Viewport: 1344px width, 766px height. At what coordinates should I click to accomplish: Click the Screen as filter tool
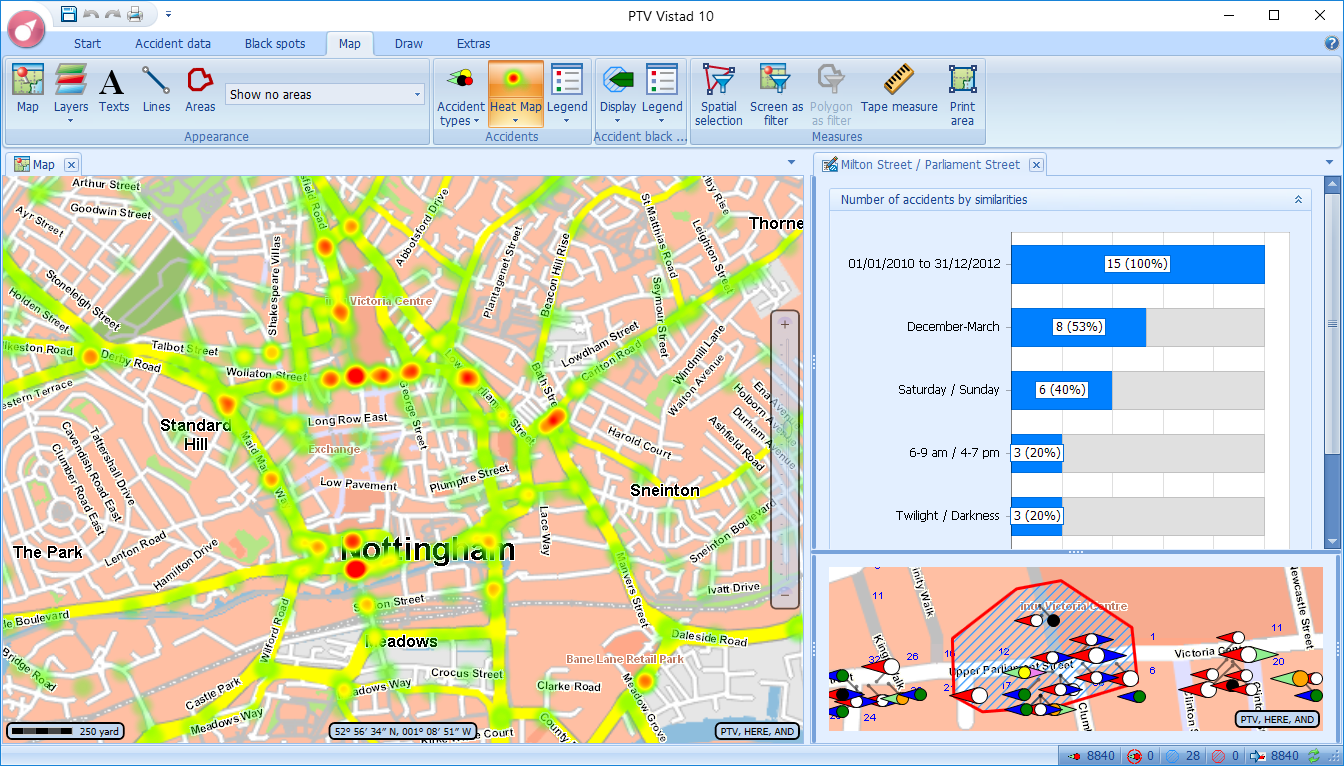(x=776, y=95)
